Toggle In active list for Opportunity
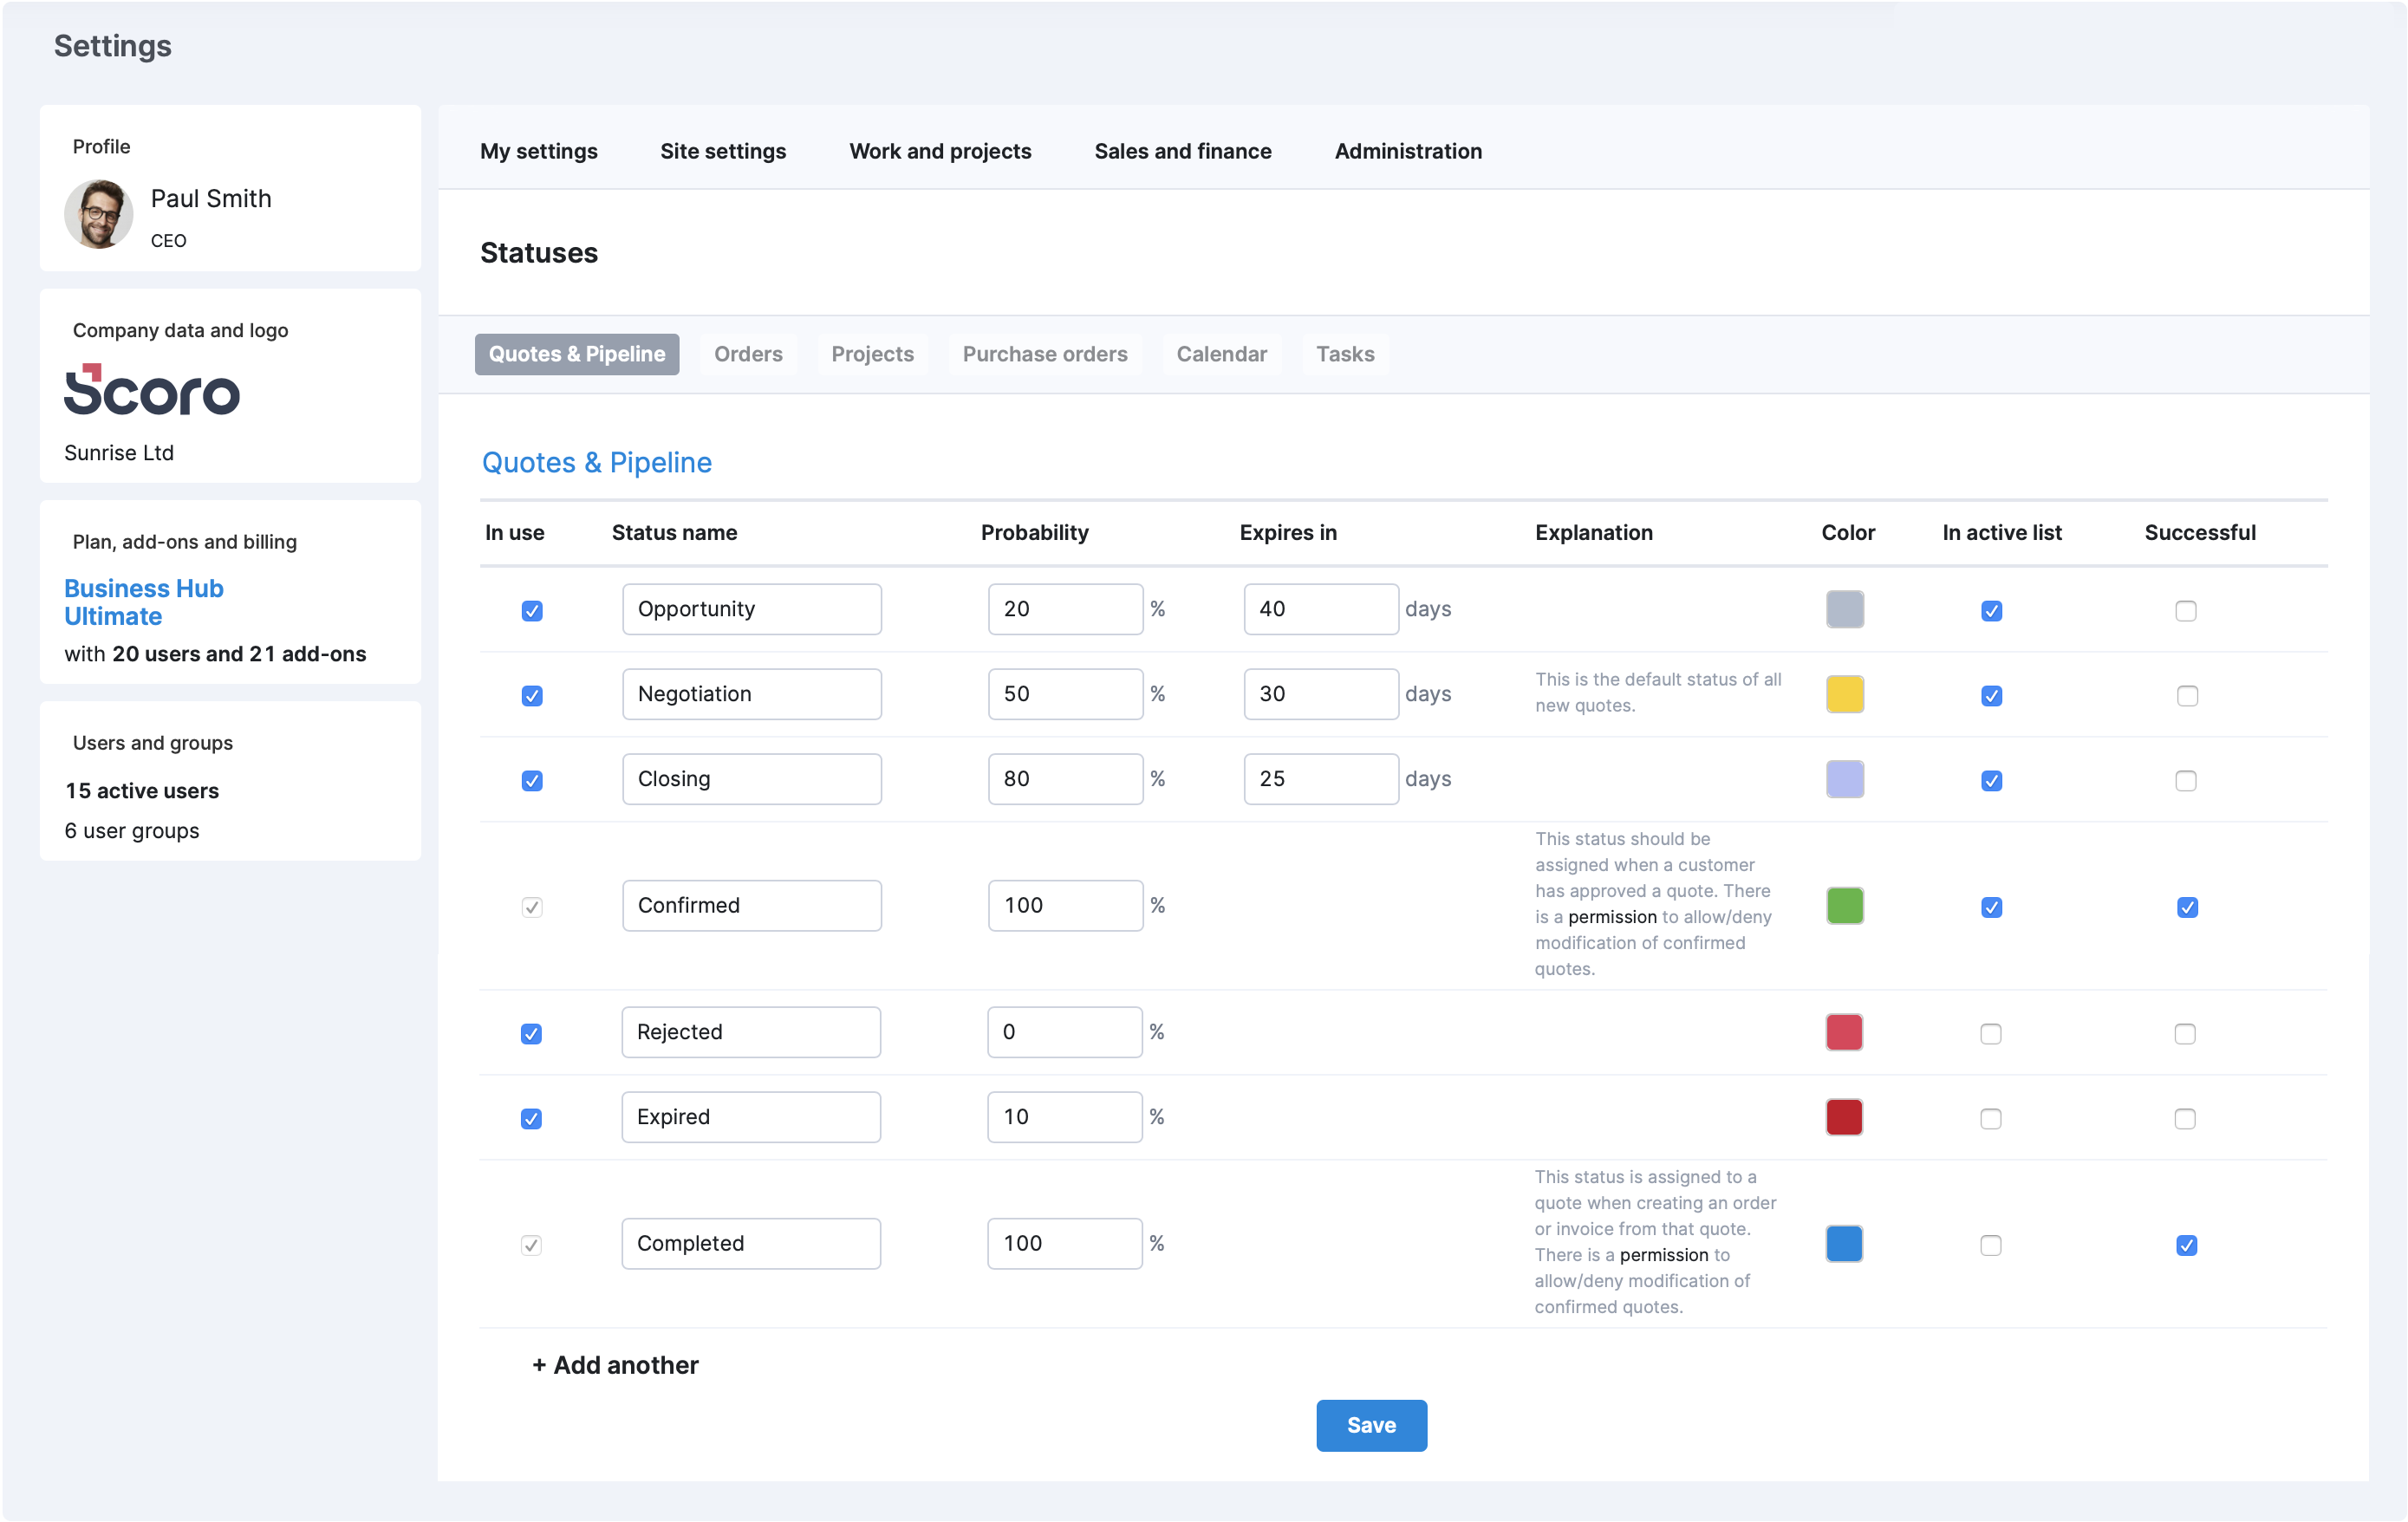The height and width of the screenshot is (1522, 2408). point(1992,610)
